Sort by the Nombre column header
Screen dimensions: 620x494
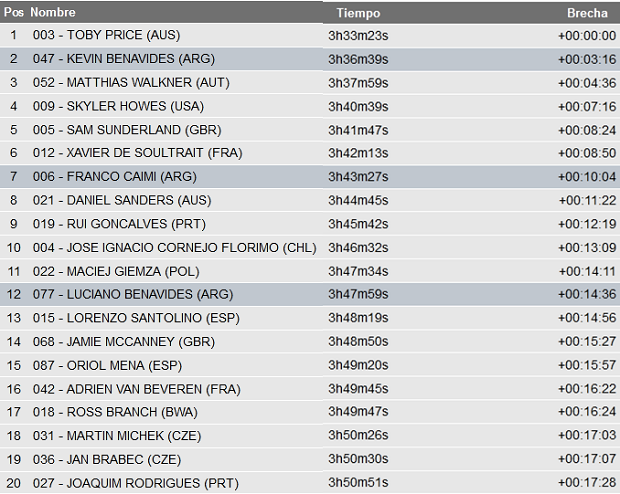[x=53, y=13]
